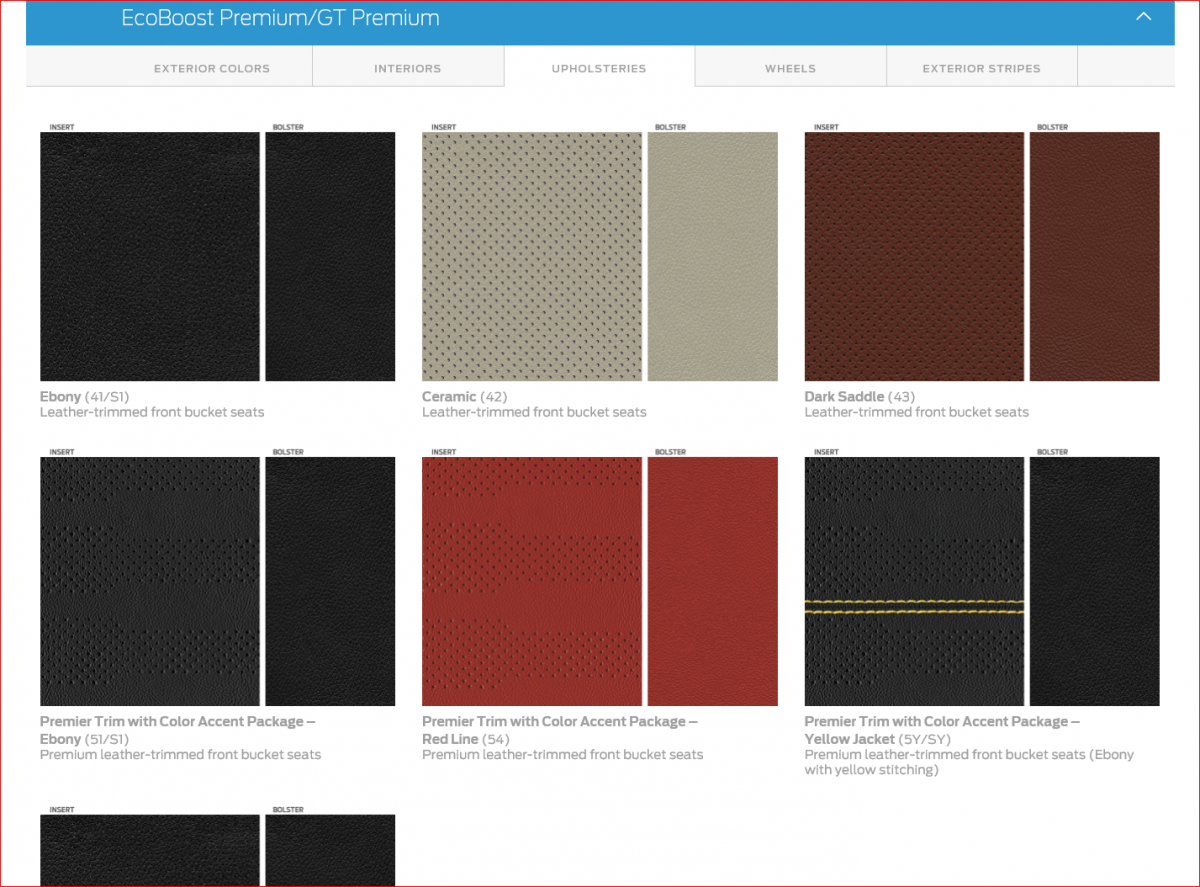Pick the Ebony (41/S1) bolster swatch
The image size is (1200, 887).
tap(330, 257)
